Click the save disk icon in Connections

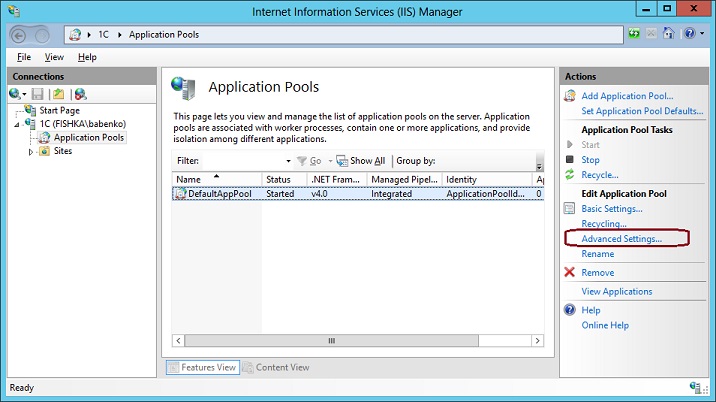pos(37,94)
